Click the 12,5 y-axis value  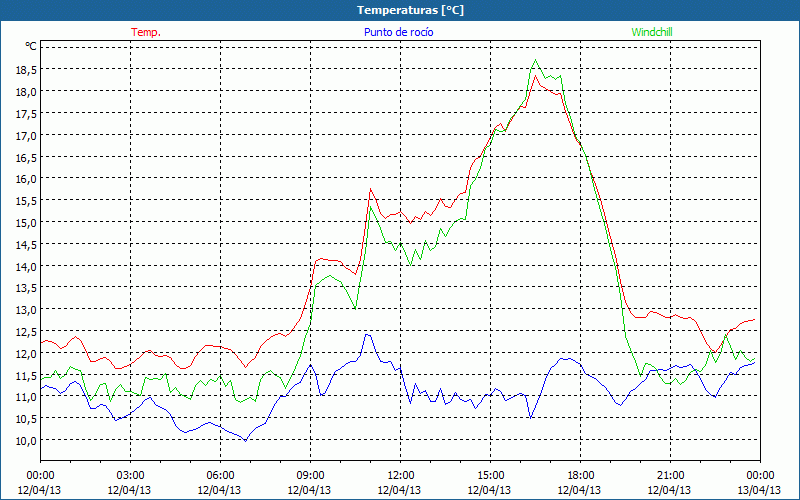(x=26, y=332)
